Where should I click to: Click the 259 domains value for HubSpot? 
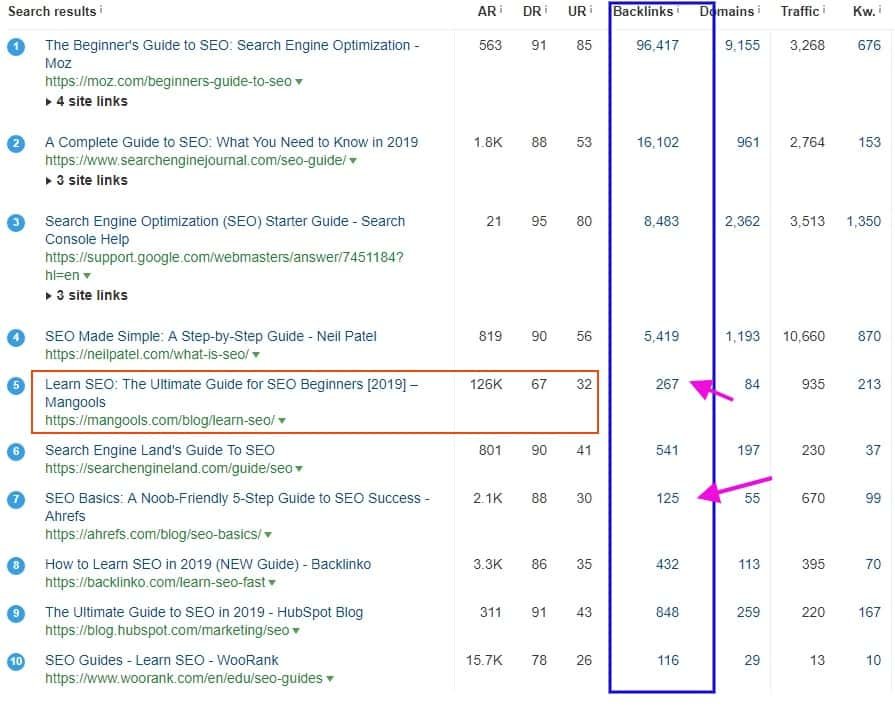[747, 612]
